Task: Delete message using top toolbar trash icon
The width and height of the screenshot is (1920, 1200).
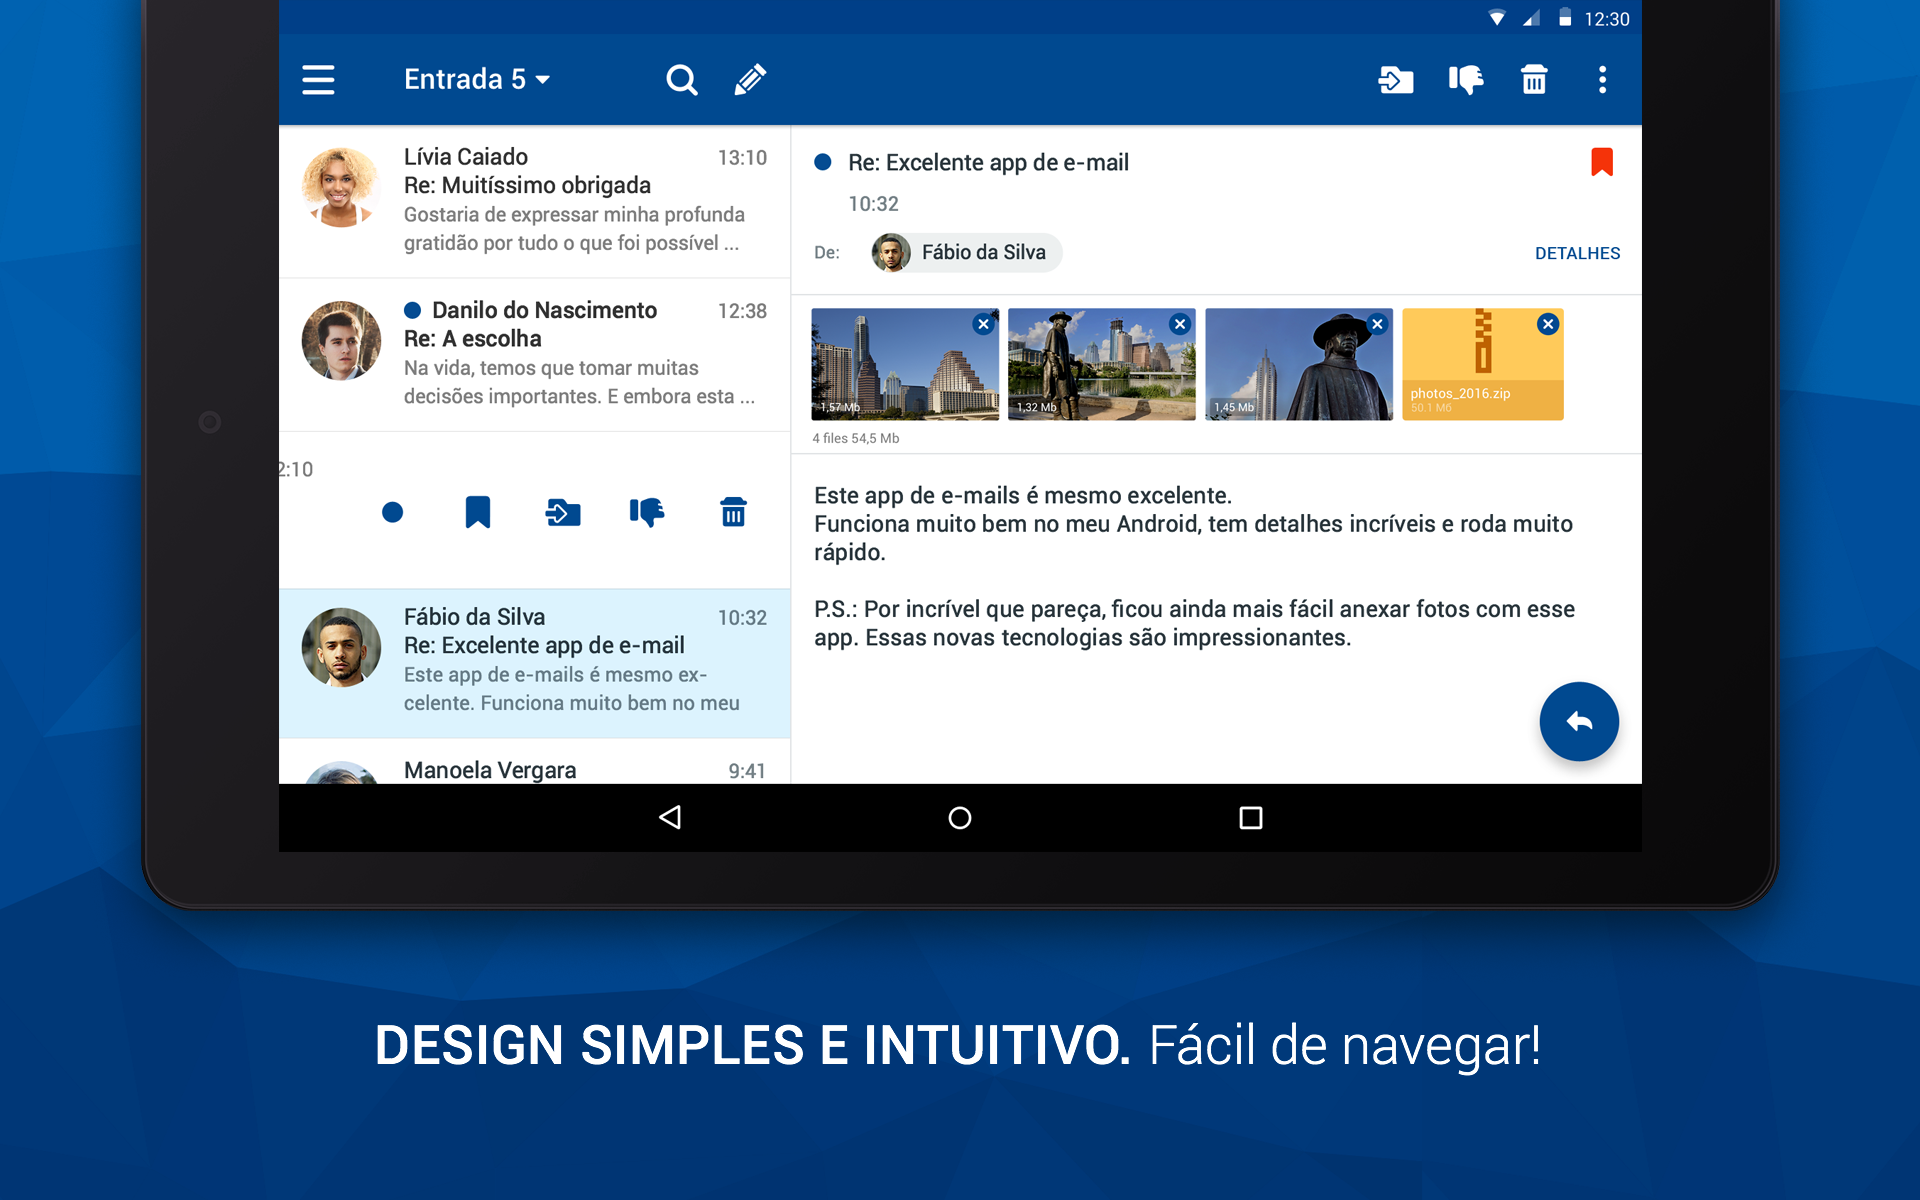Action: 1534,79
